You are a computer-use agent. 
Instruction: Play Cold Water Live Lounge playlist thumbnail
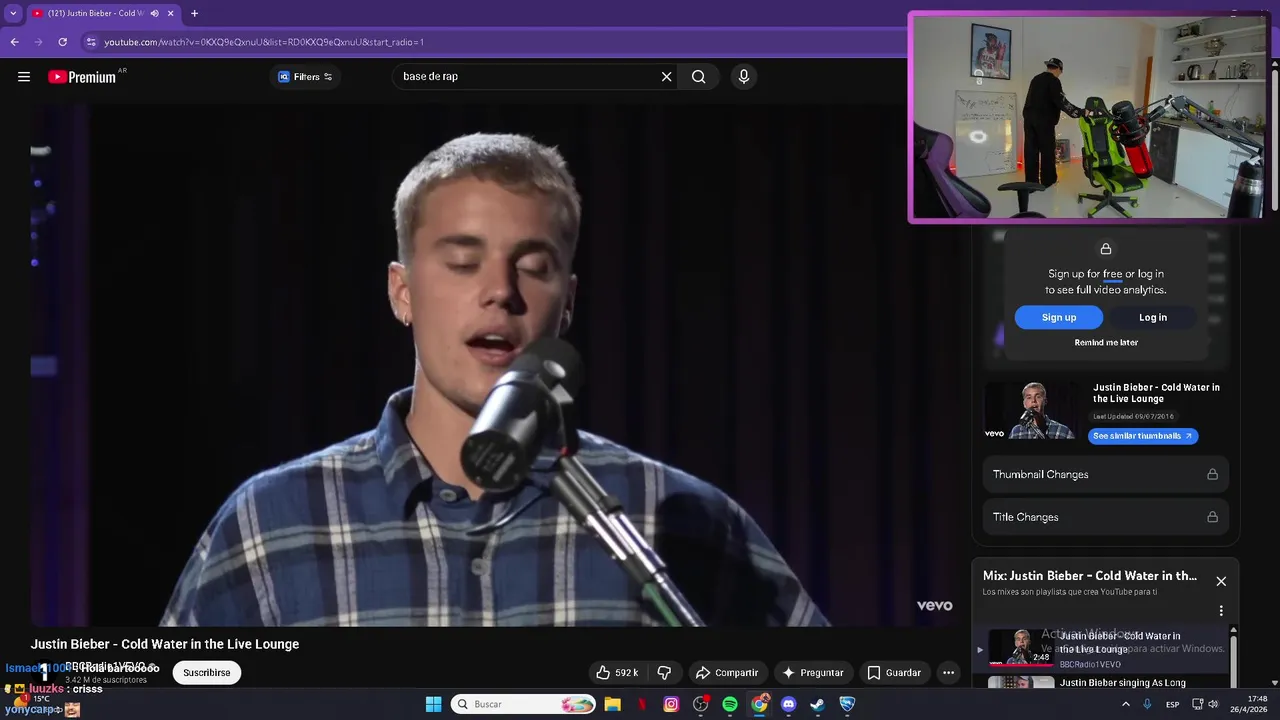pos(1021,648)
